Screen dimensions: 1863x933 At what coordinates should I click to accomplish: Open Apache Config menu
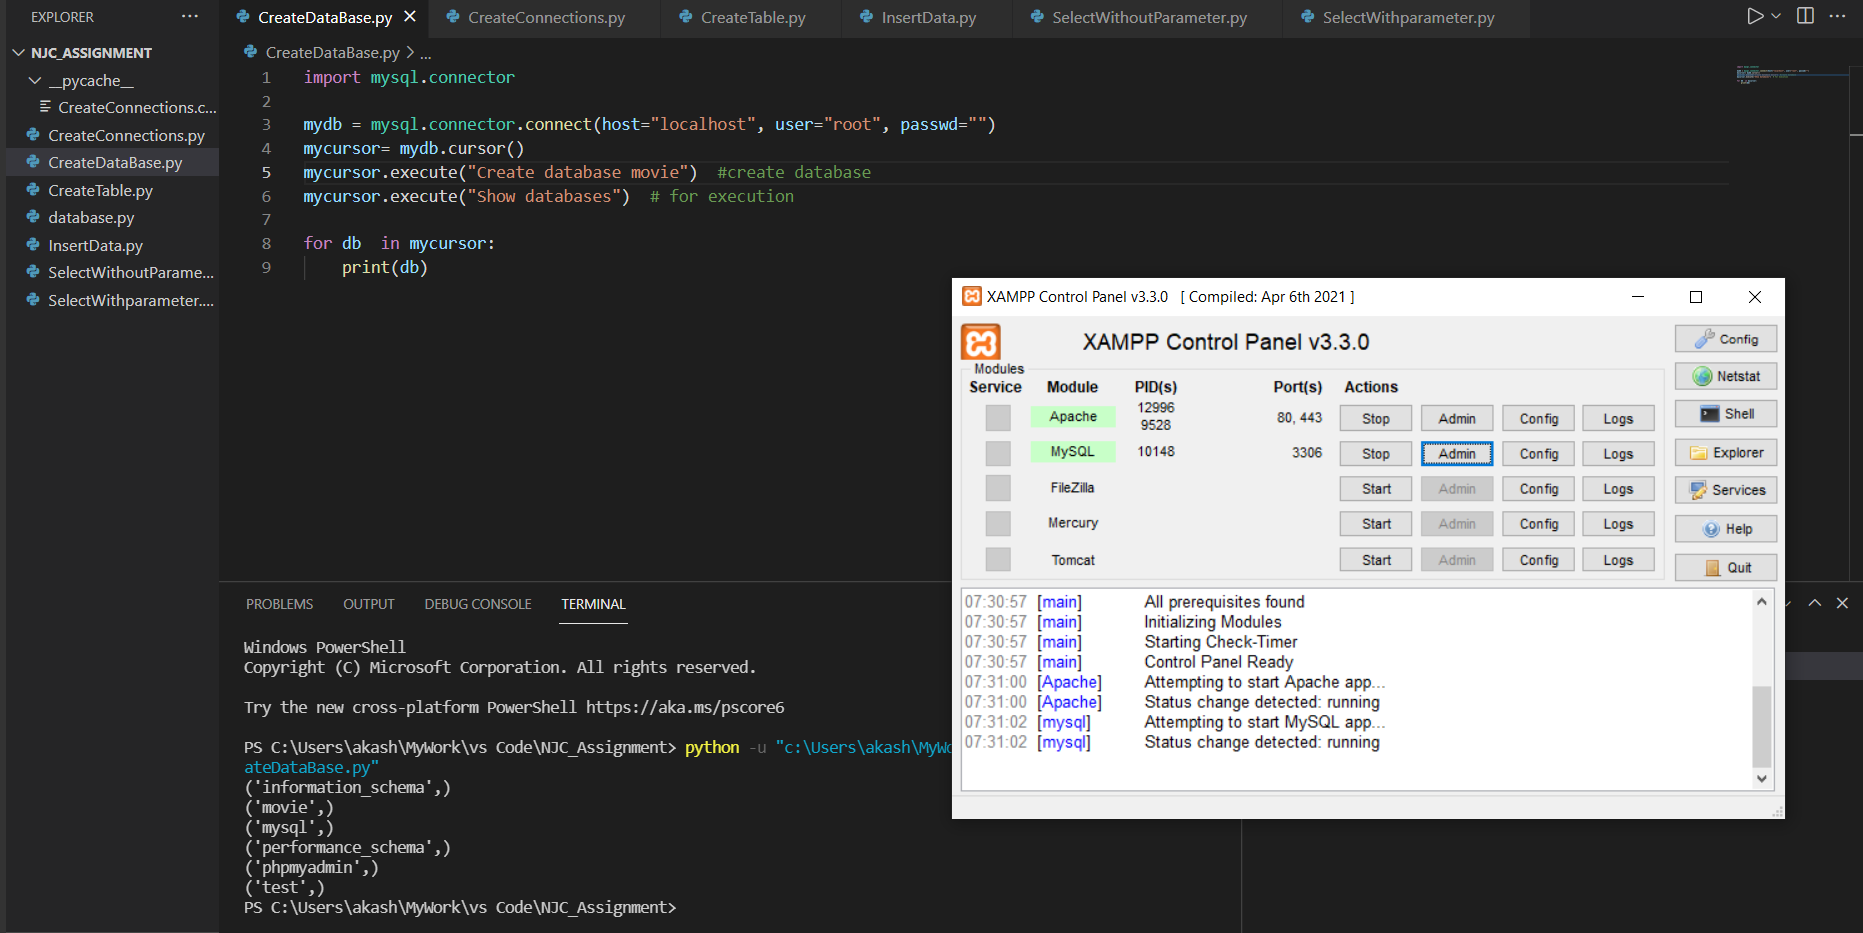[x=1539, y=418]
